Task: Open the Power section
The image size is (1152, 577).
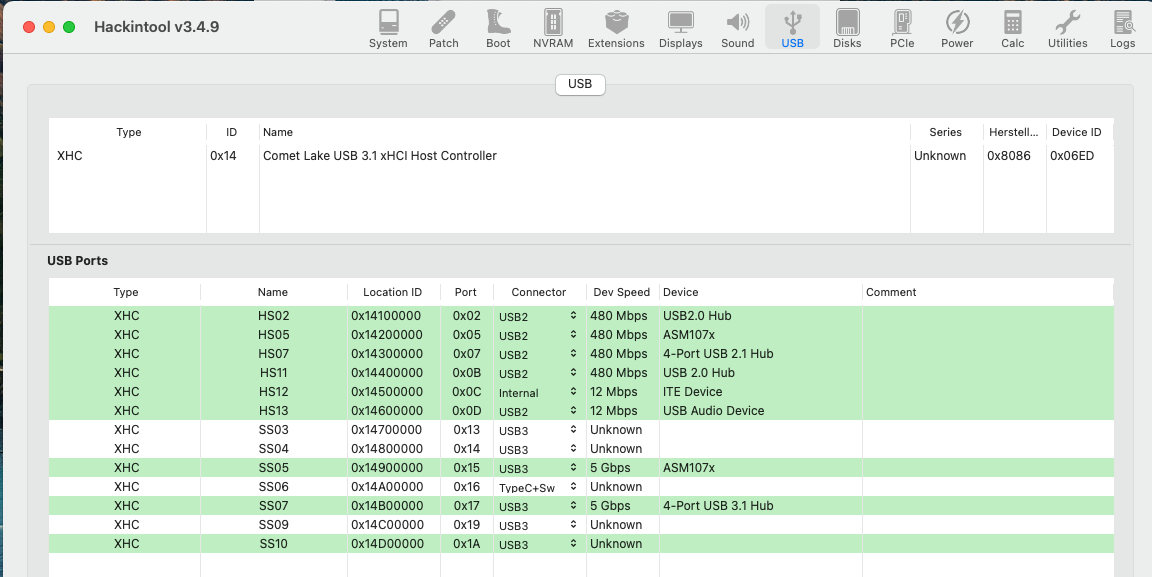Action: tap(957, 28)
